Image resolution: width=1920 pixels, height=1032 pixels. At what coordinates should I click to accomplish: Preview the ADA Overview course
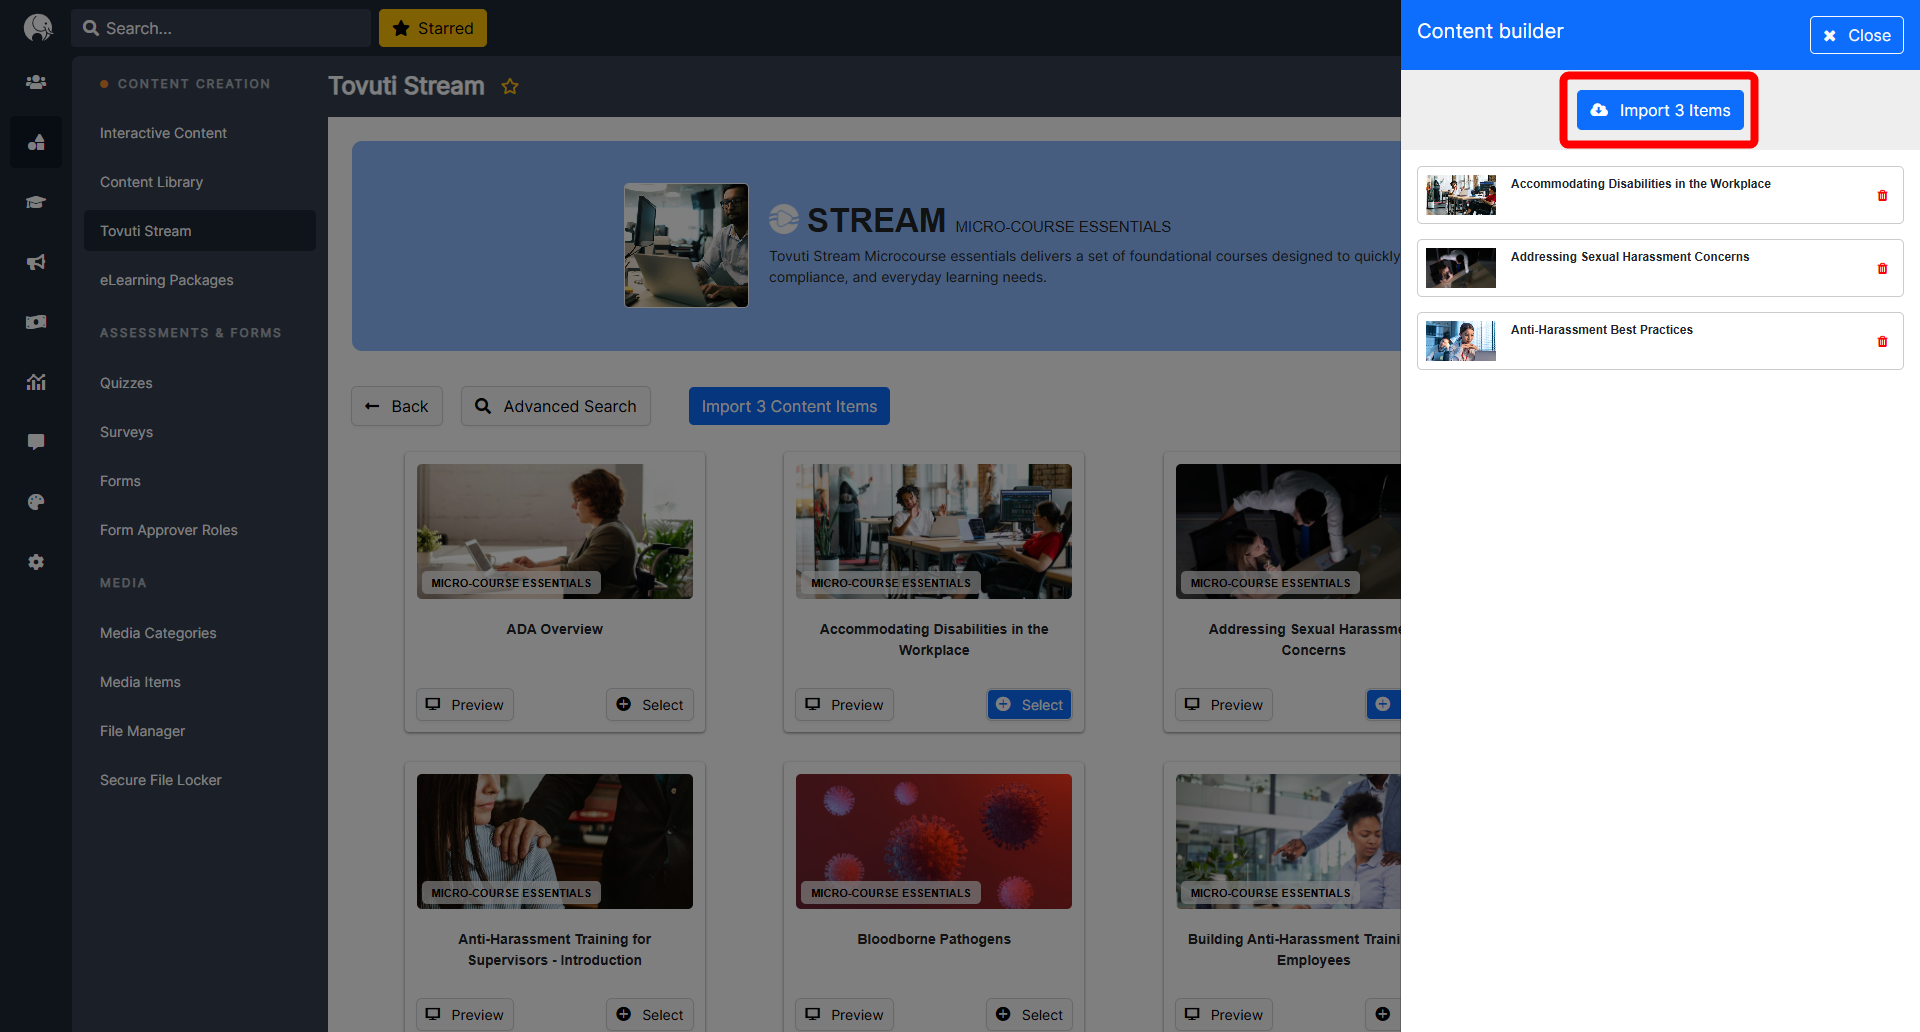click(465, 705)
